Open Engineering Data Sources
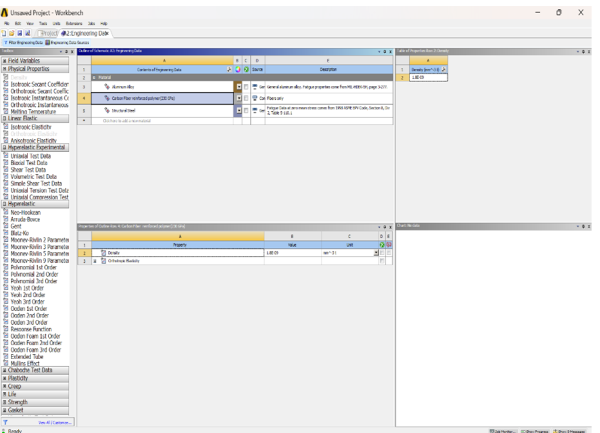Screen dimensions: 600x433 click(x=67, y=42)
